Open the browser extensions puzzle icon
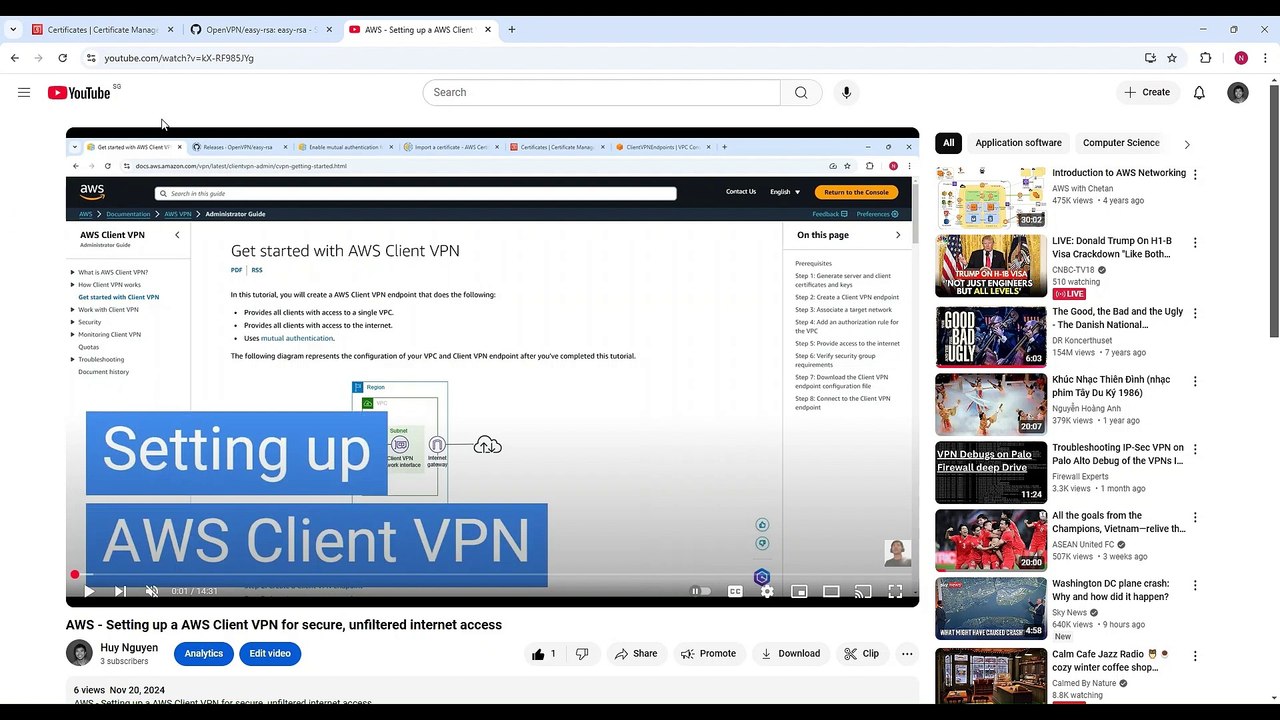1280x720 pixels. click(x=1206, y=58)
